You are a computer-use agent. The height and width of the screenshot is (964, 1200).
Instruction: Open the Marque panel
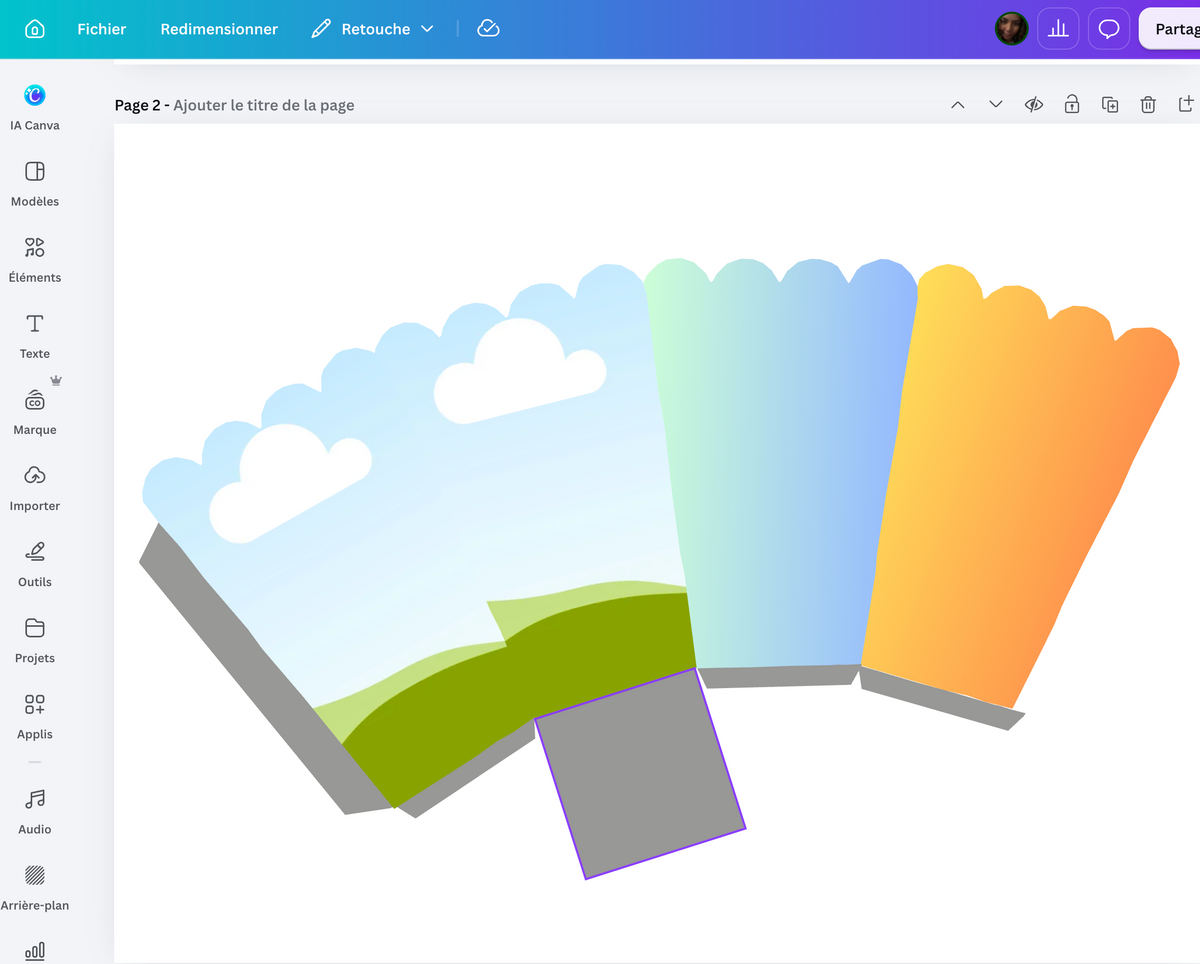pyautogui.click(x=35, y=411)
